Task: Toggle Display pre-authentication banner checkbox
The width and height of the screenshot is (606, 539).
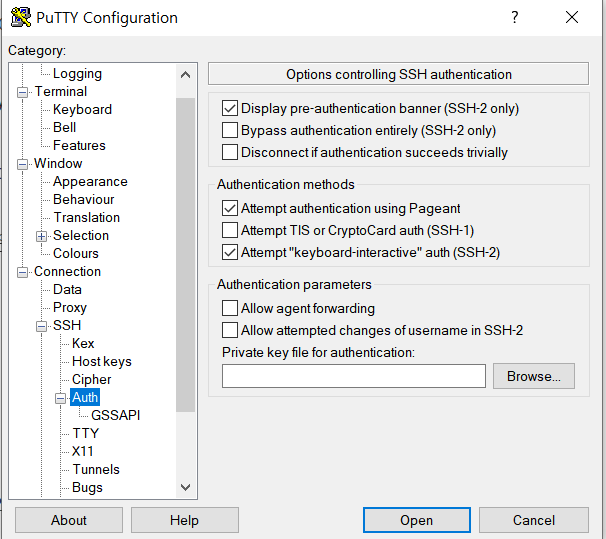Action: coord(230,108)
